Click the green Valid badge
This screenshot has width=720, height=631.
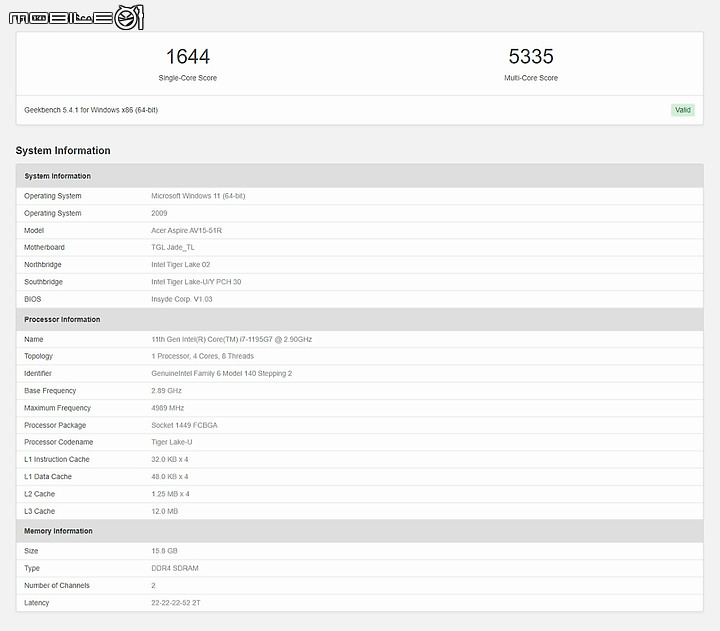click(x=682, y=110)
